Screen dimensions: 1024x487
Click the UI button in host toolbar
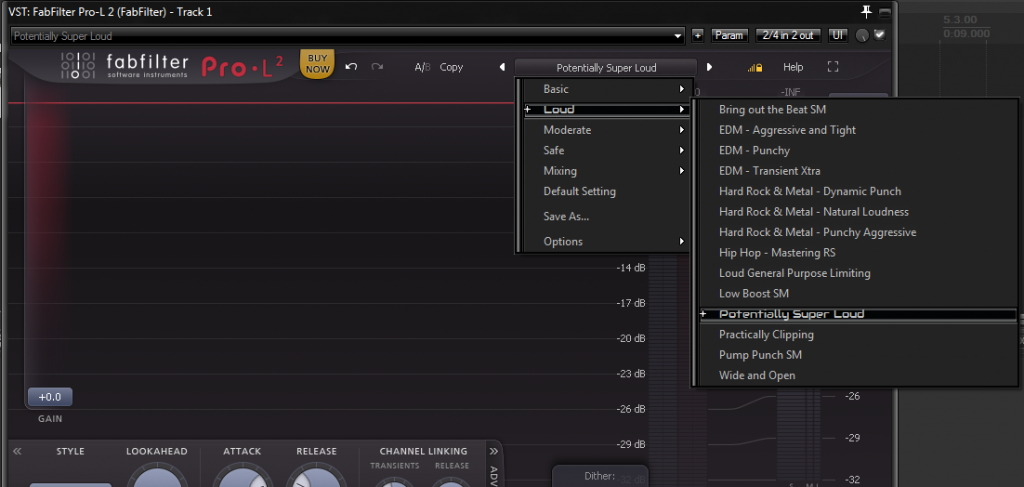pyautogui.click(x=837, y=35)
